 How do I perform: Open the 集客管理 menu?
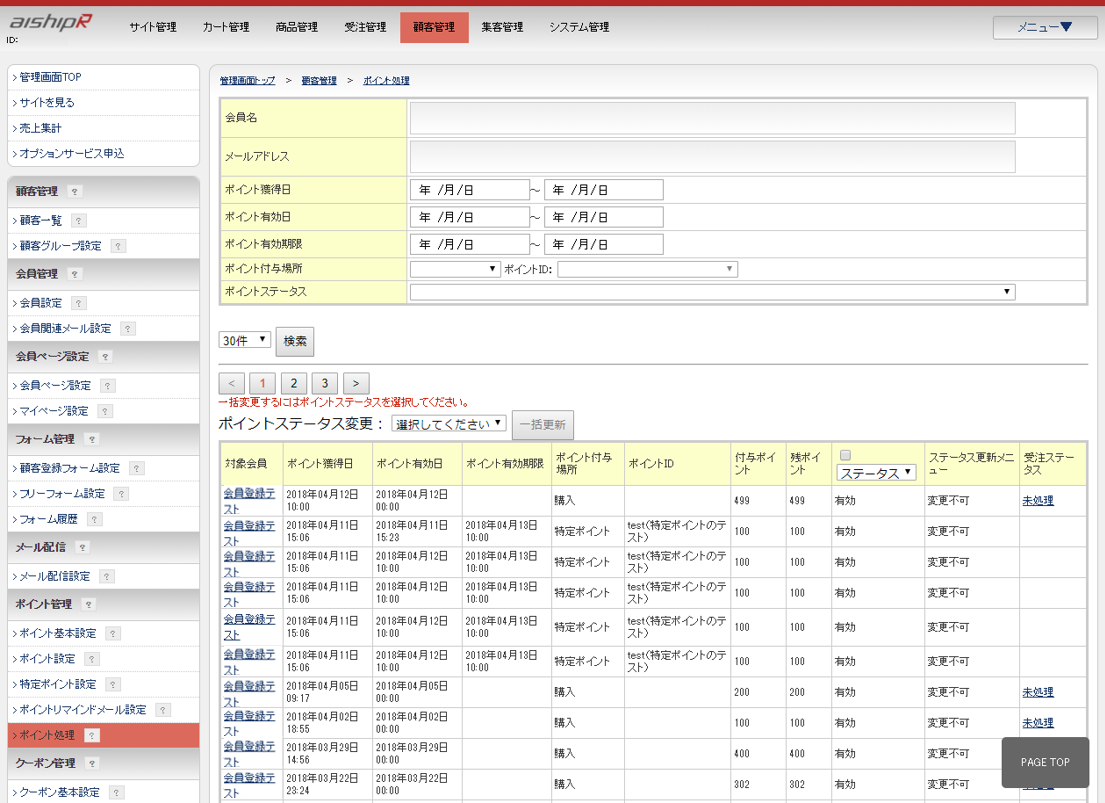point(502,27)
